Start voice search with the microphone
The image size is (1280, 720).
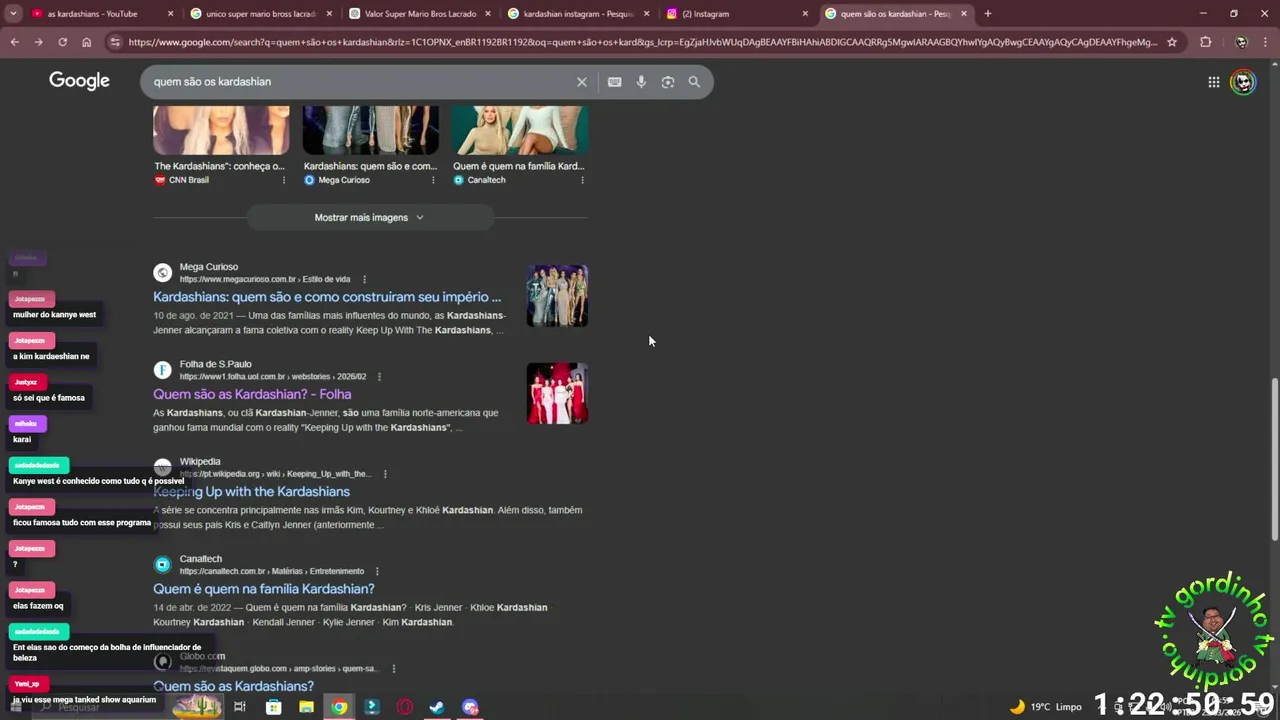641,82
